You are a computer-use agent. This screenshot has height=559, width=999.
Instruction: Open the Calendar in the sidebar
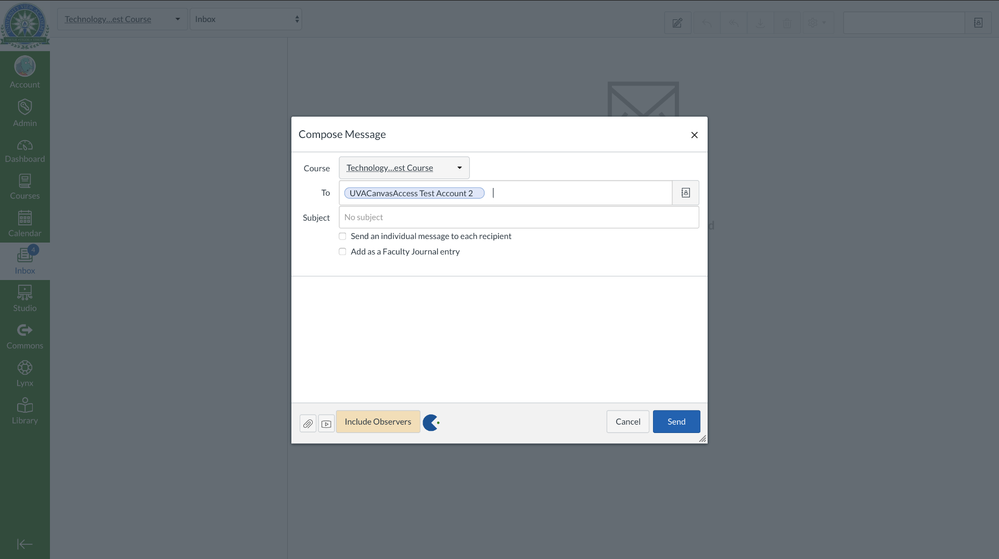click(25, 223)
